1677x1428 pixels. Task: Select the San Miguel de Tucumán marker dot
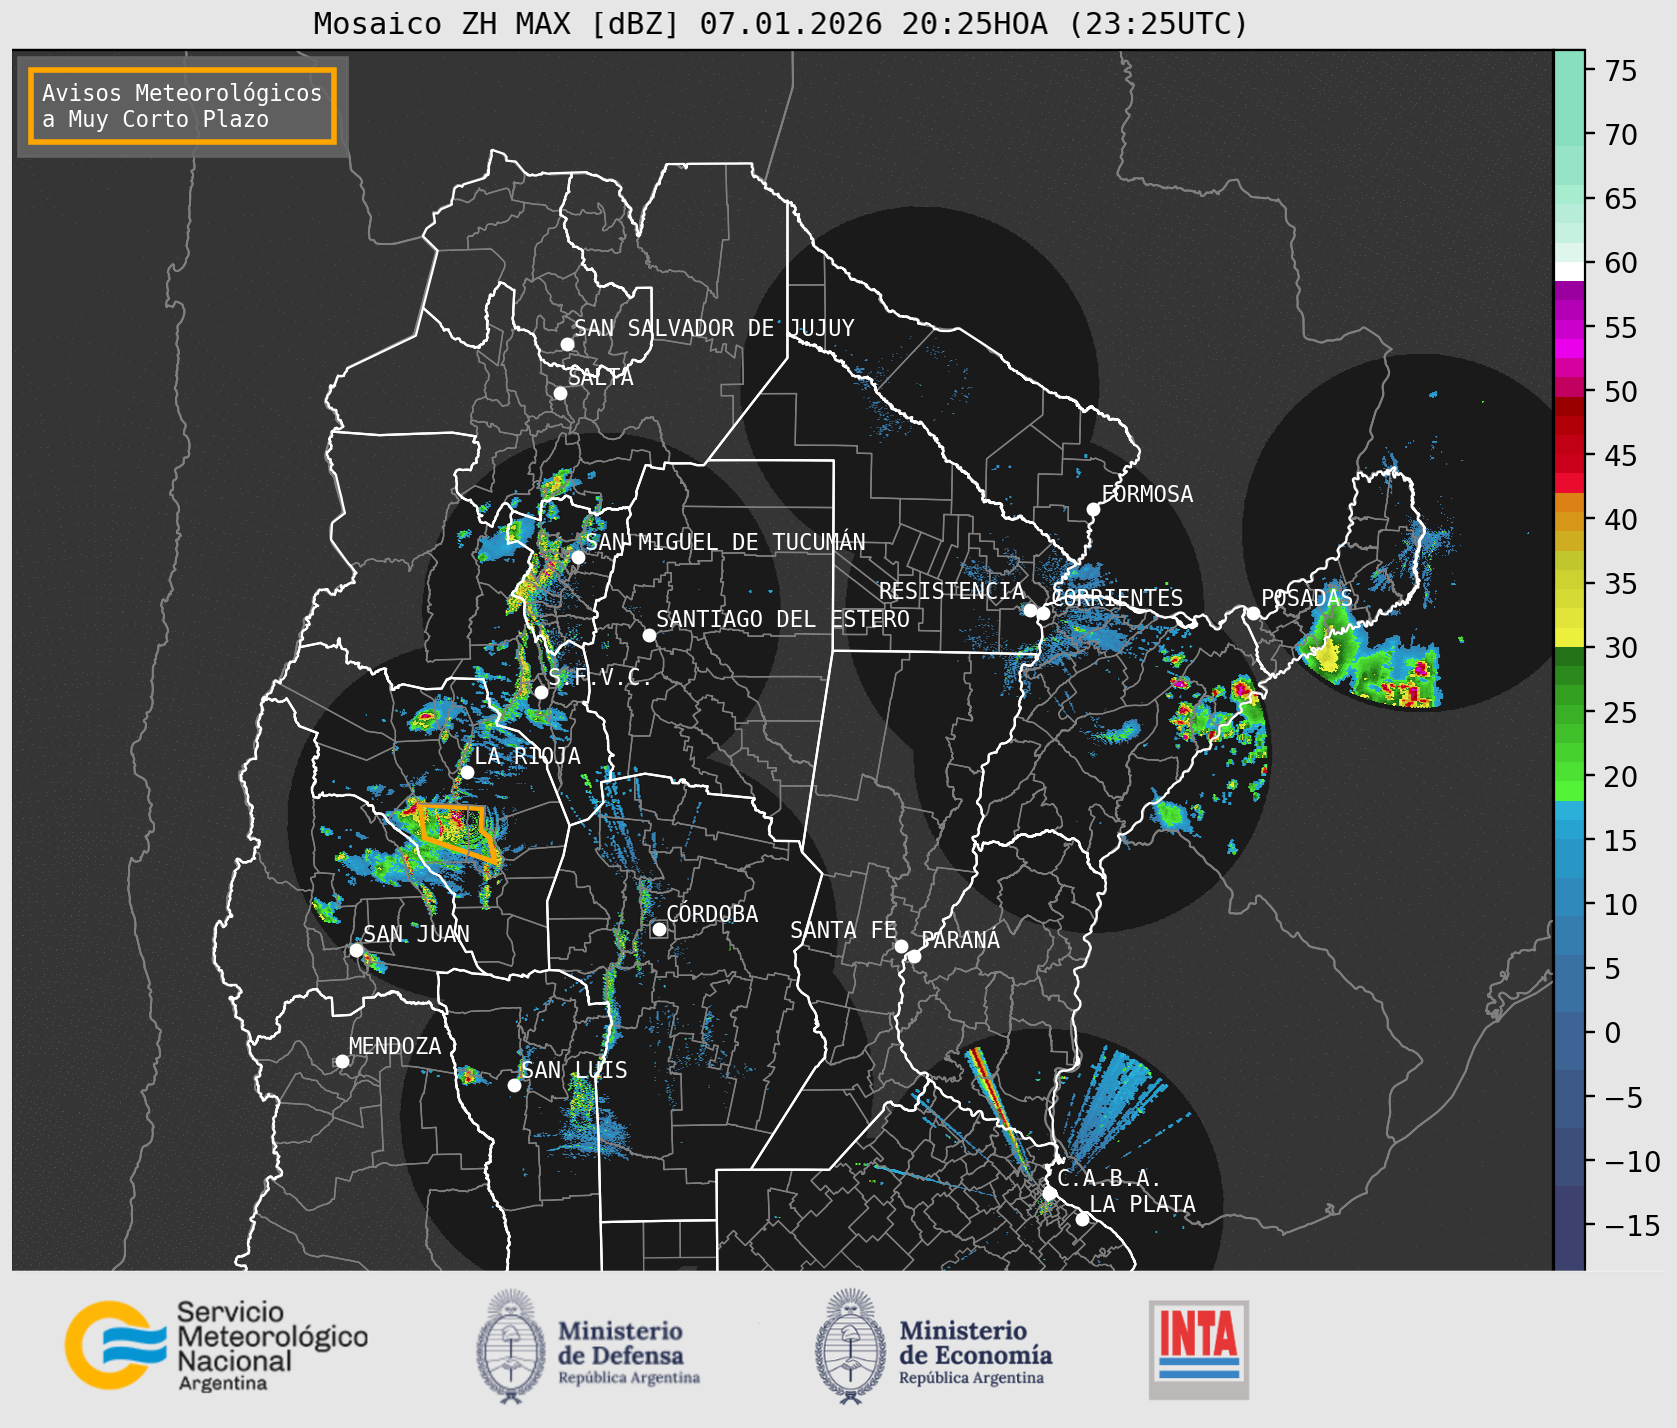[x=577, y=557]
